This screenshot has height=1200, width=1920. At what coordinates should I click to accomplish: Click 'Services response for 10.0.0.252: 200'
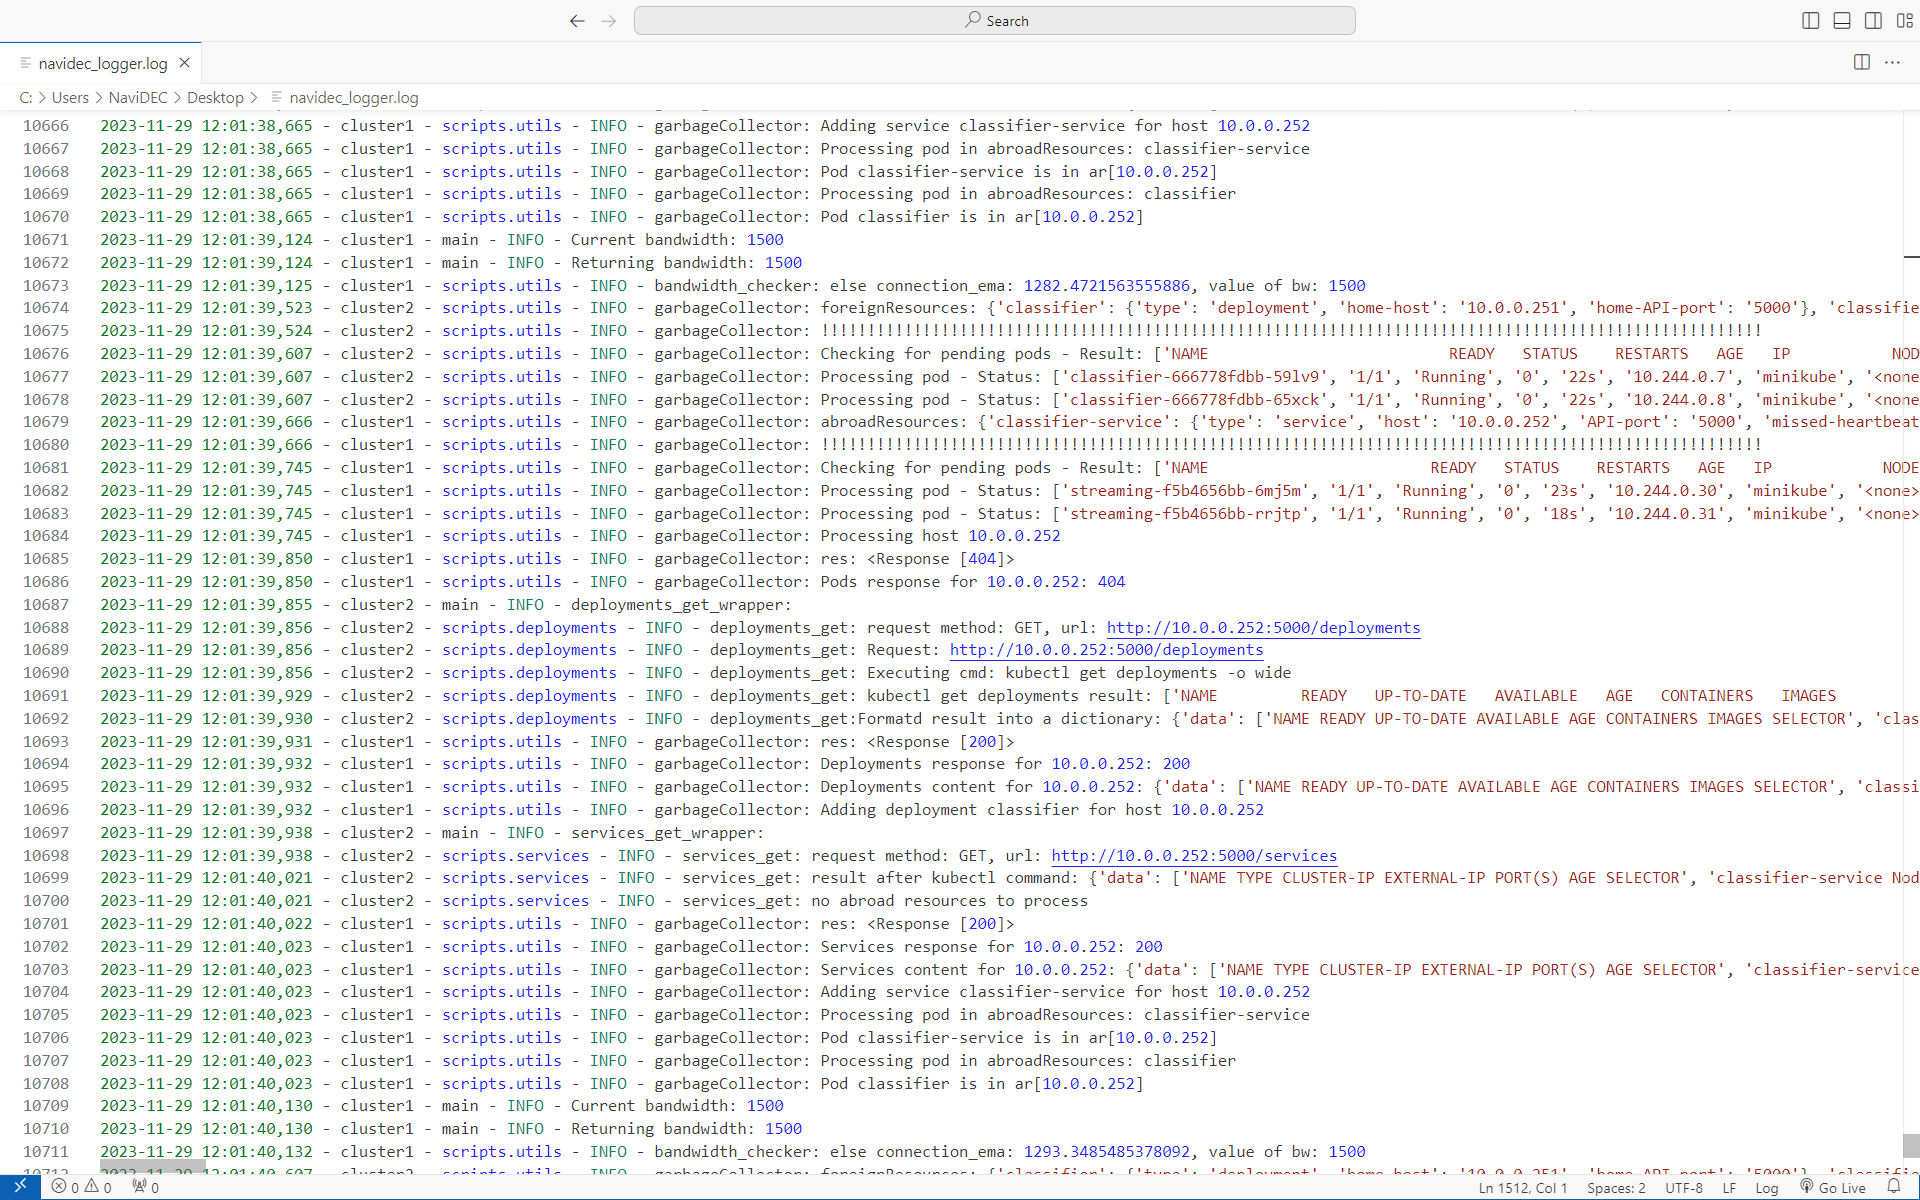click(991, 947)
